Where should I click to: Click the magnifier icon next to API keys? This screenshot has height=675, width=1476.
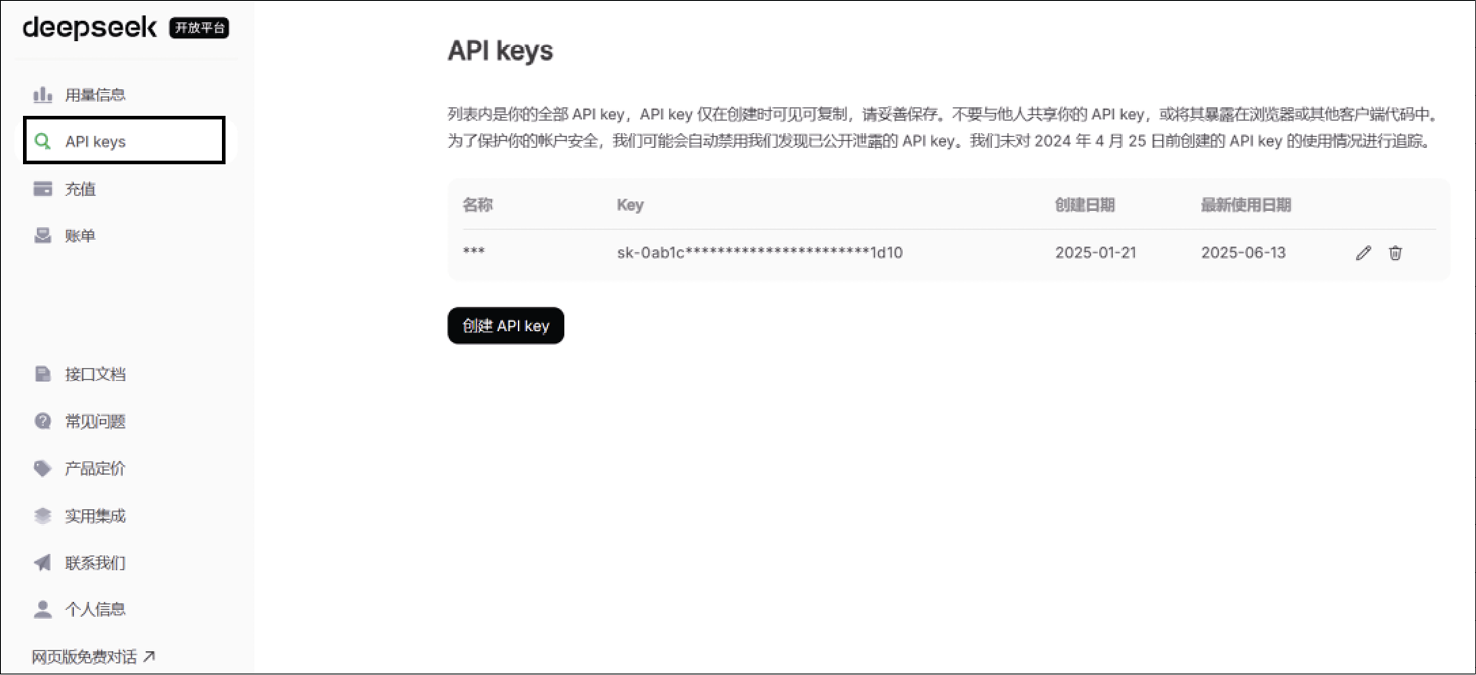[x=42, y=142]
